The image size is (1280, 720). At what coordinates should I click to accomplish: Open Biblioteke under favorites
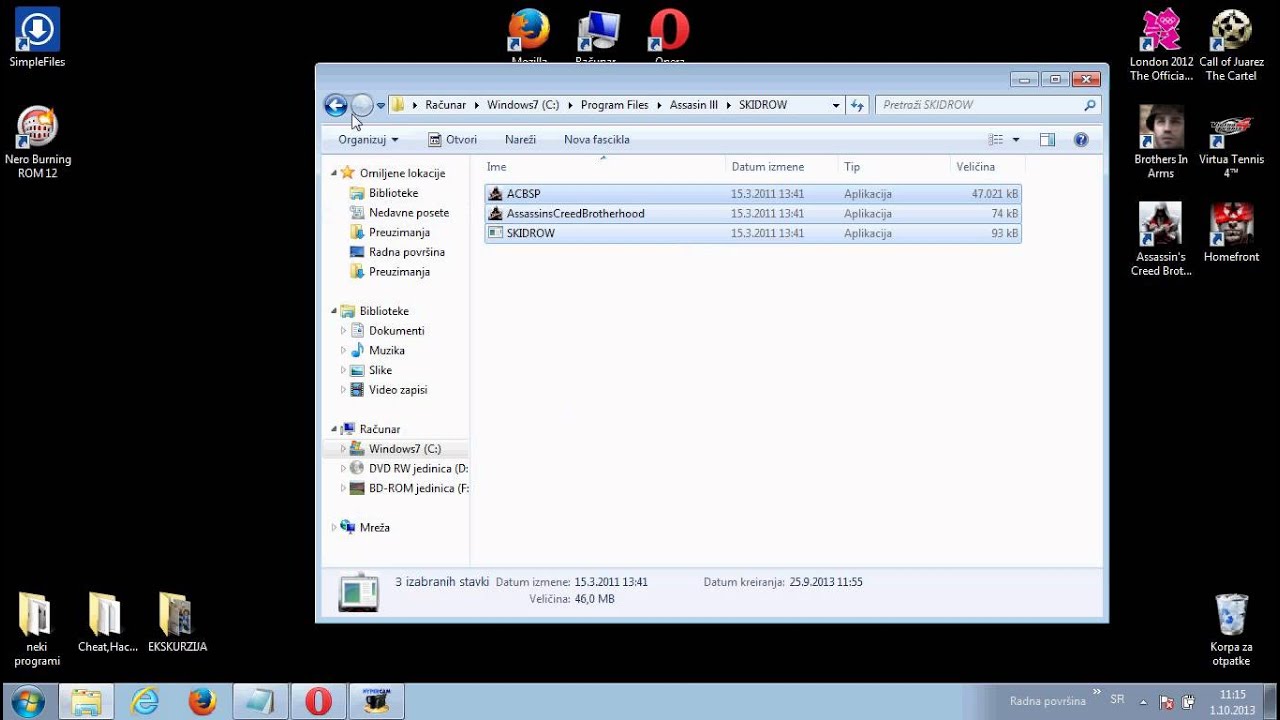click(393, 193)
